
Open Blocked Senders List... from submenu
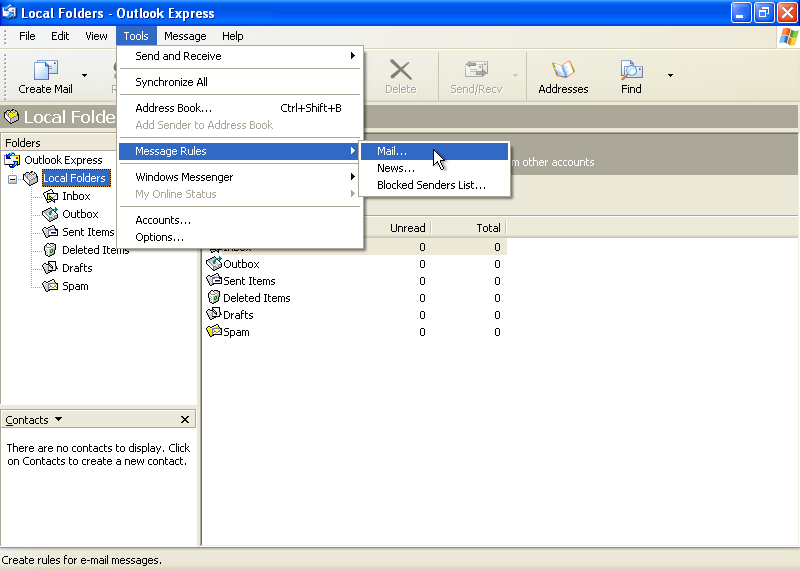pos(434,185)
